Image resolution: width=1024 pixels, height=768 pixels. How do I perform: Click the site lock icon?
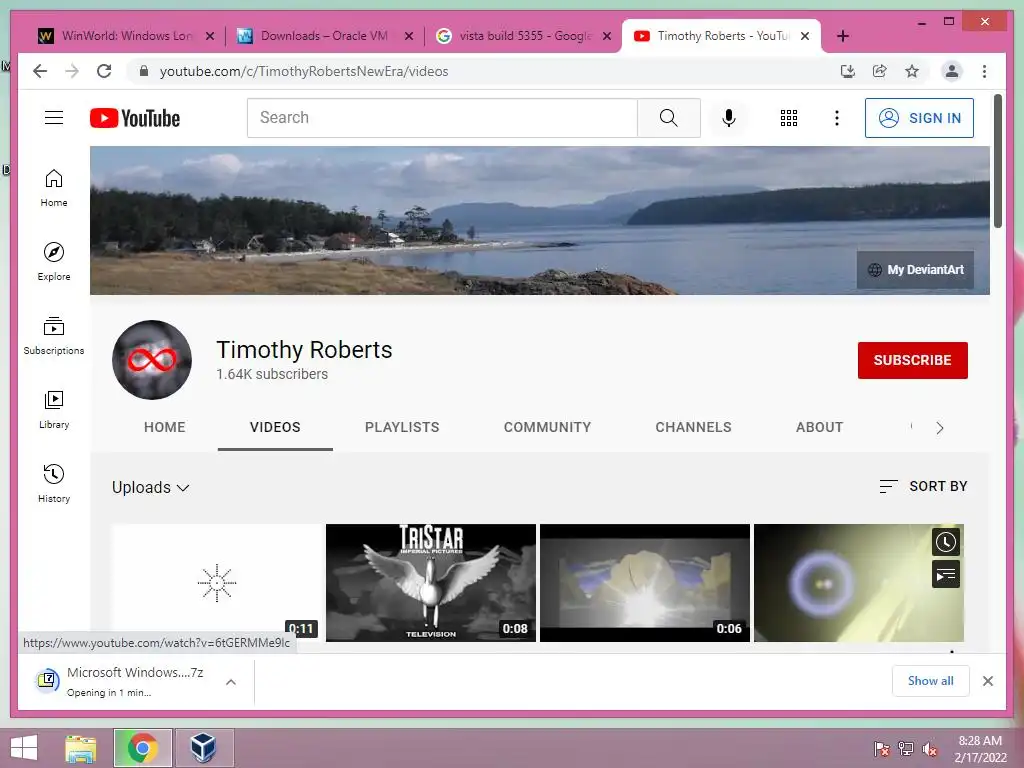click(x=144, y=71)
